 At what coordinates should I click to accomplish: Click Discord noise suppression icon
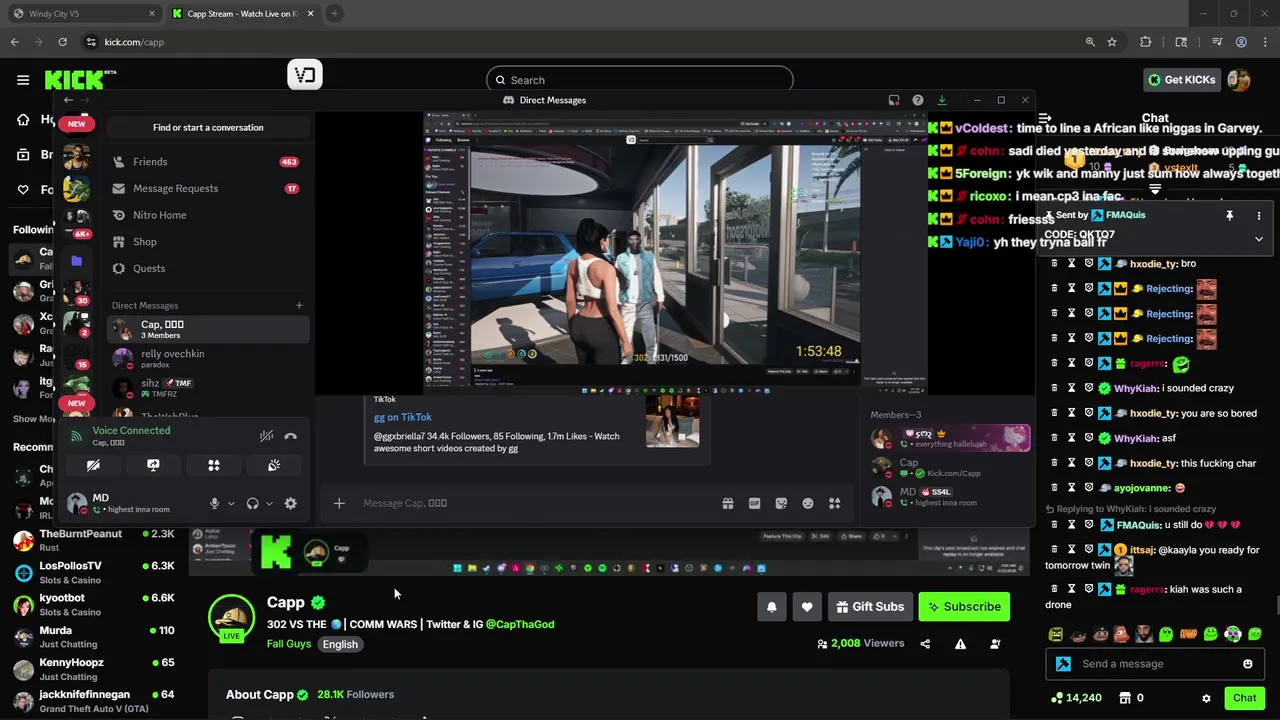click(x=266, y=436)
